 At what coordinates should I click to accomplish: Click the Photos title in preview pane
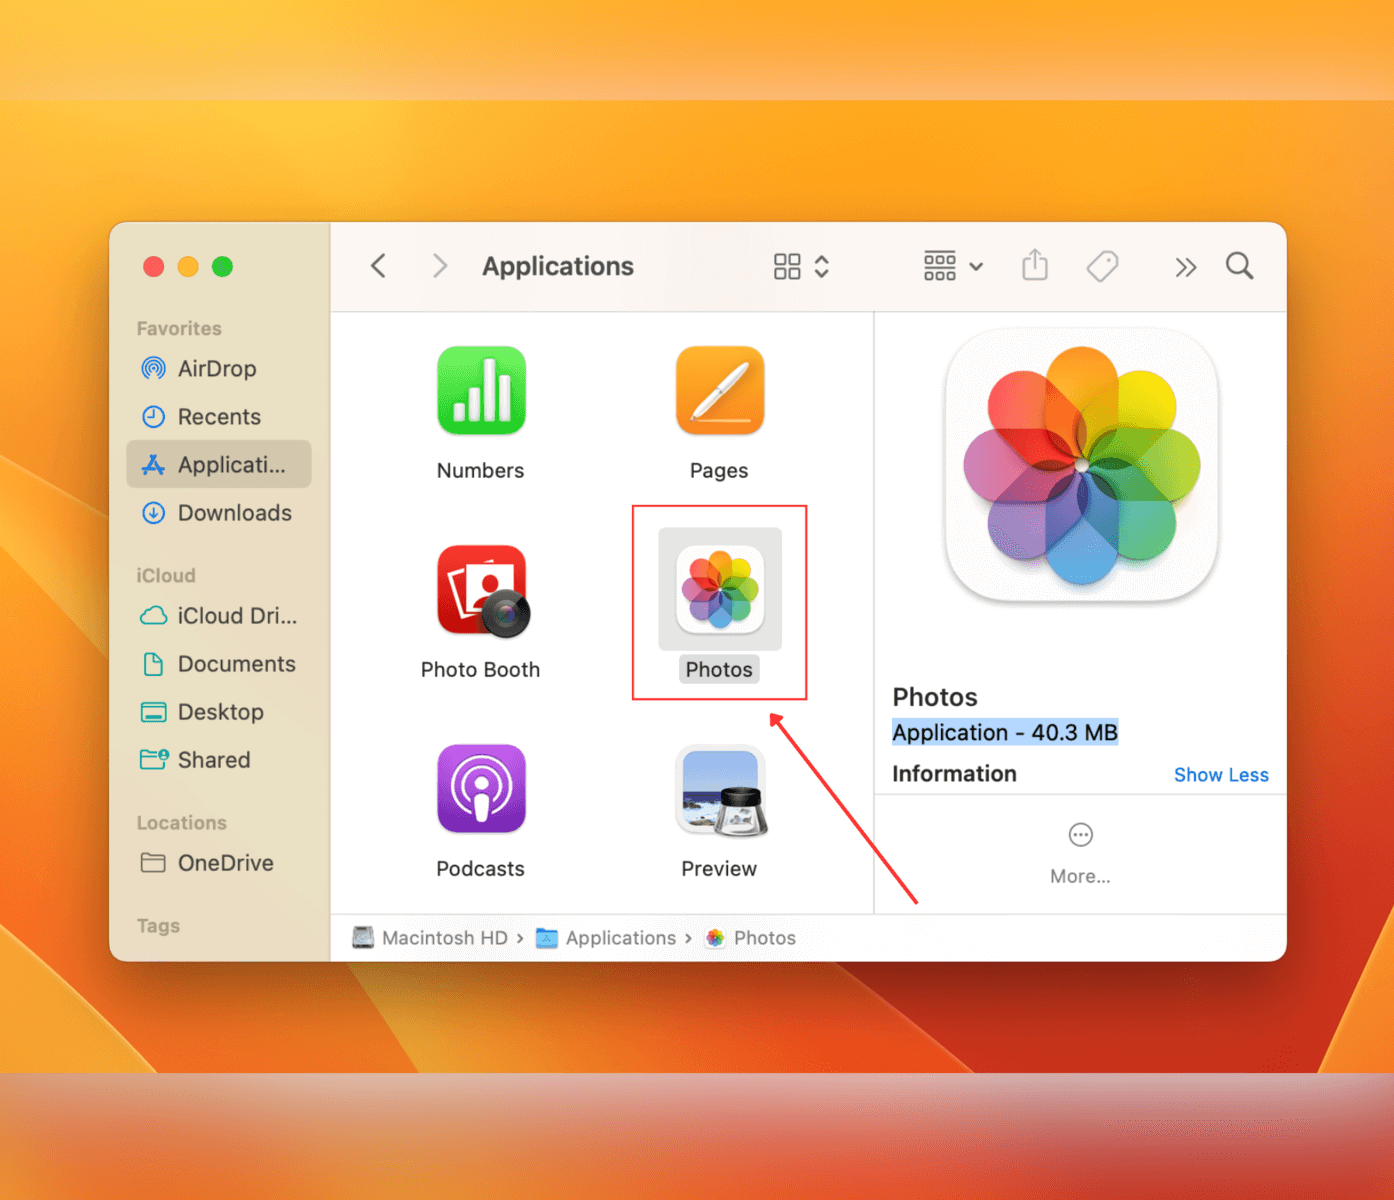(x=935, y=697)
